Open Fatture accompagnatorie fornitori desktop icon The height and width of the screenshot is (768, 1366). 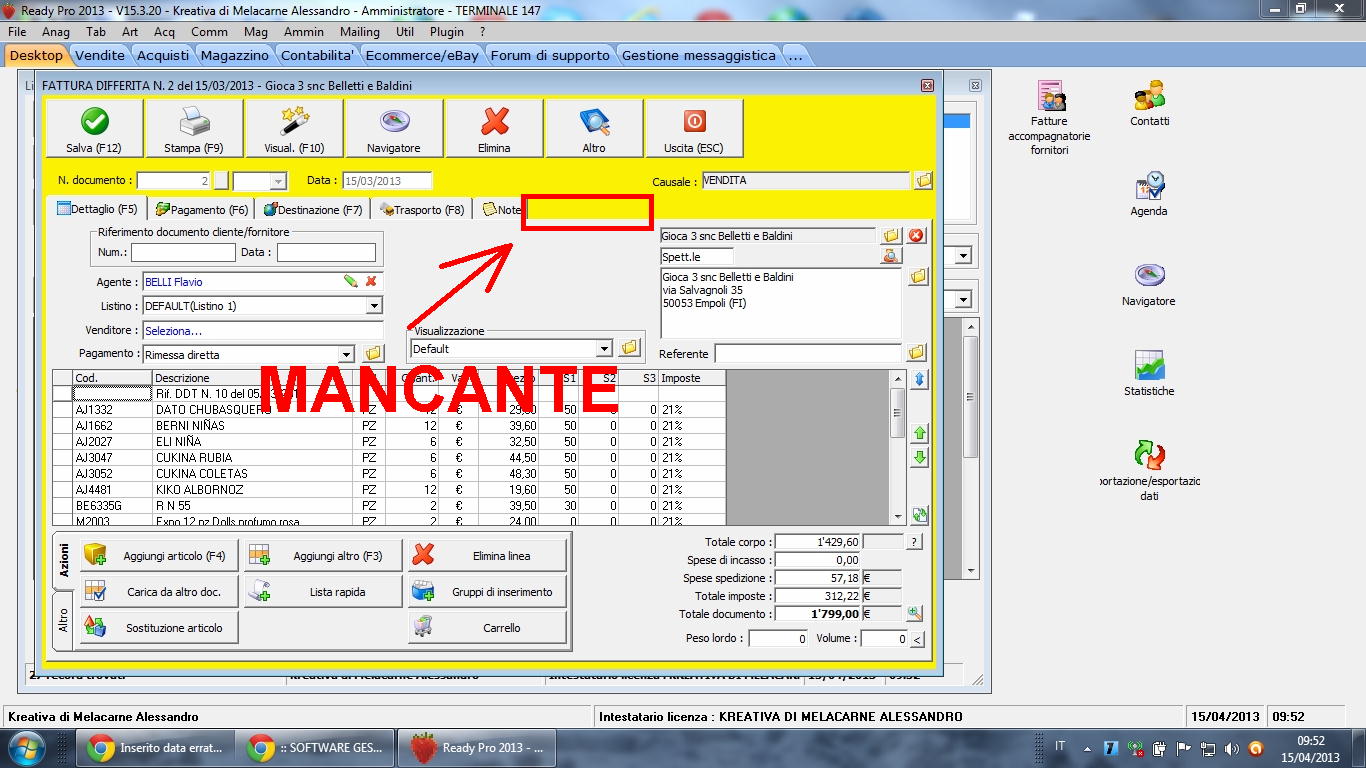coord(1049,119)
